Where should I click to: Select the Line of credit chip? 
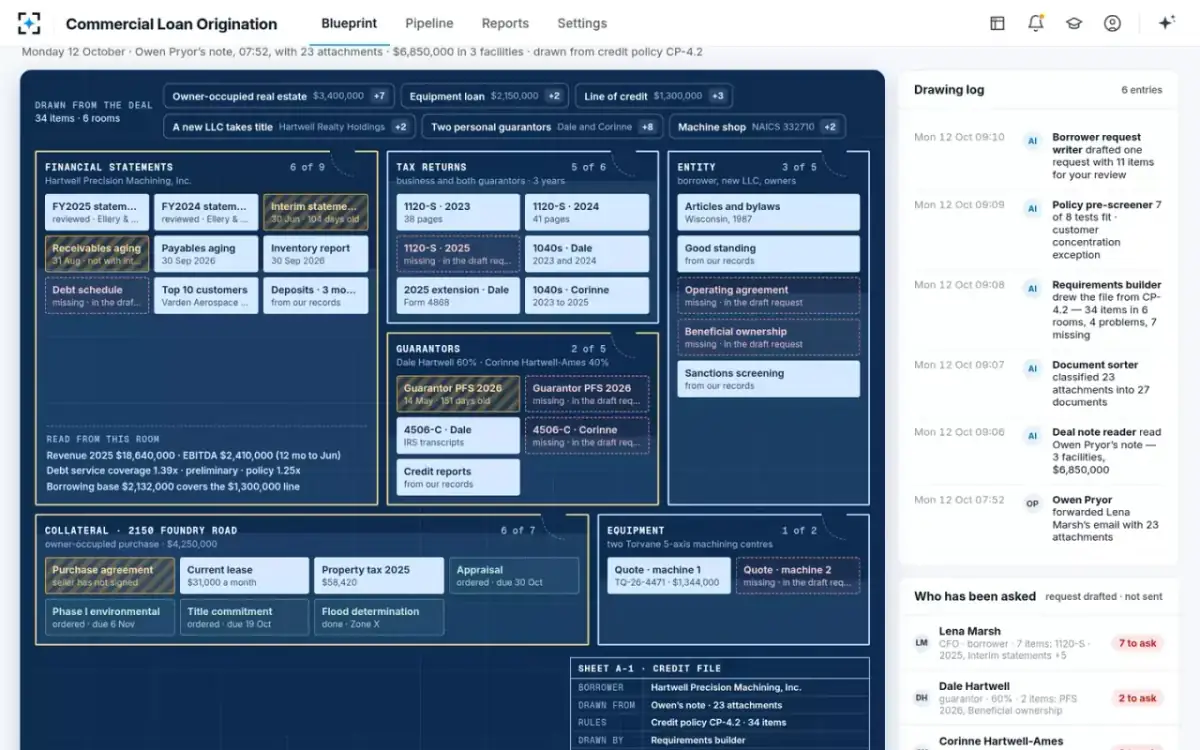pos(654,96)
